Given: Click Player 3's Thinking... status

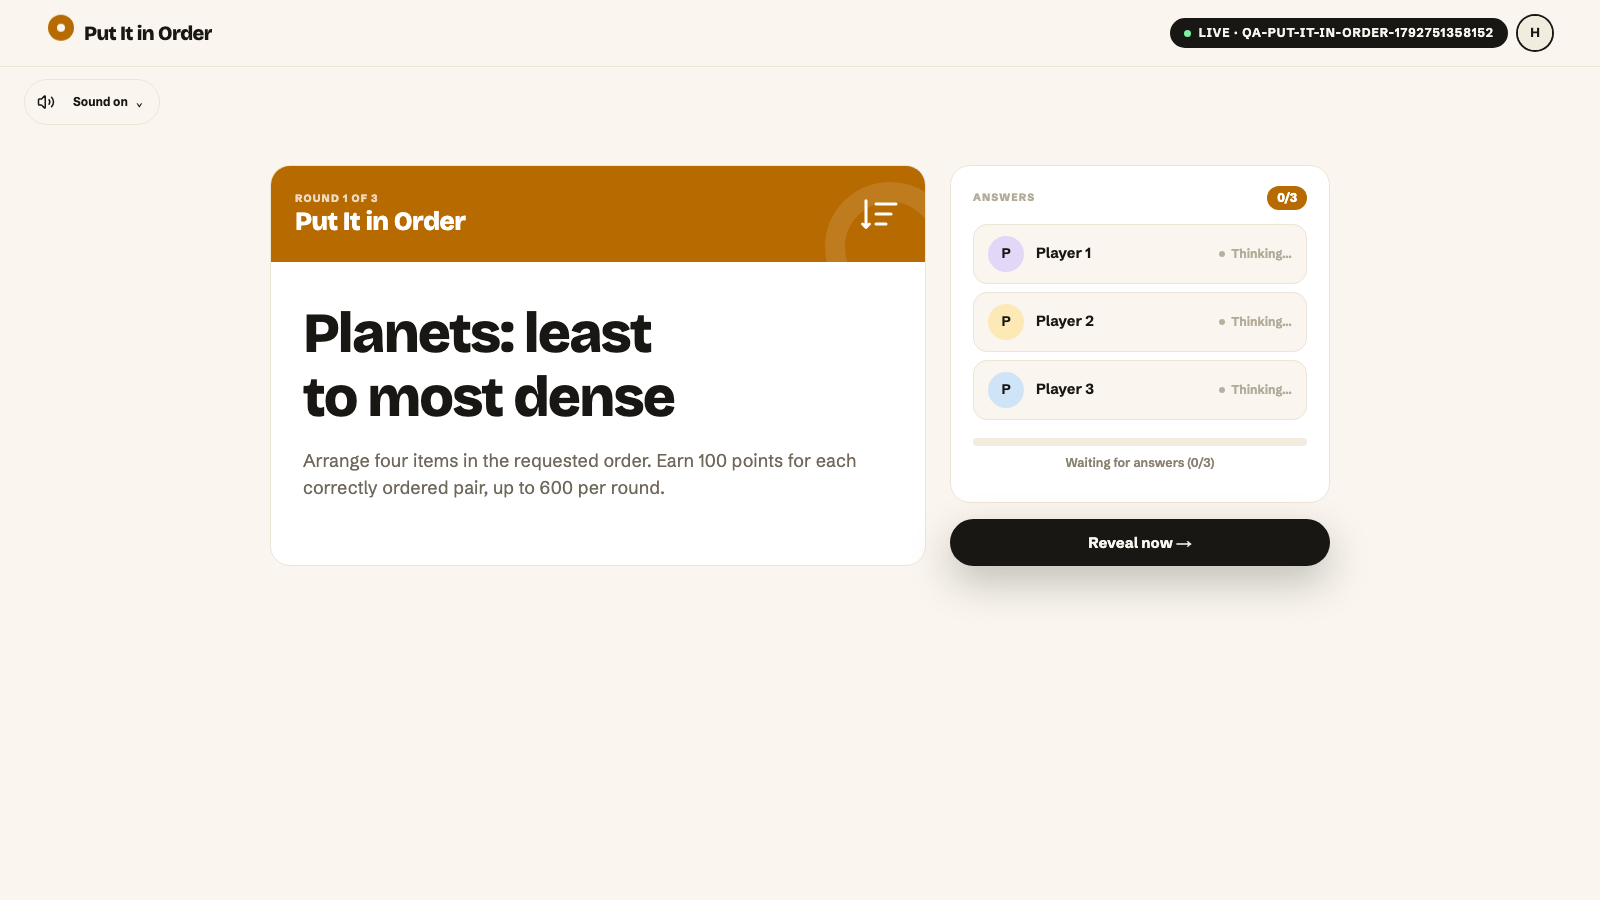Looking at the screenshot, I should click(1255, 390).
